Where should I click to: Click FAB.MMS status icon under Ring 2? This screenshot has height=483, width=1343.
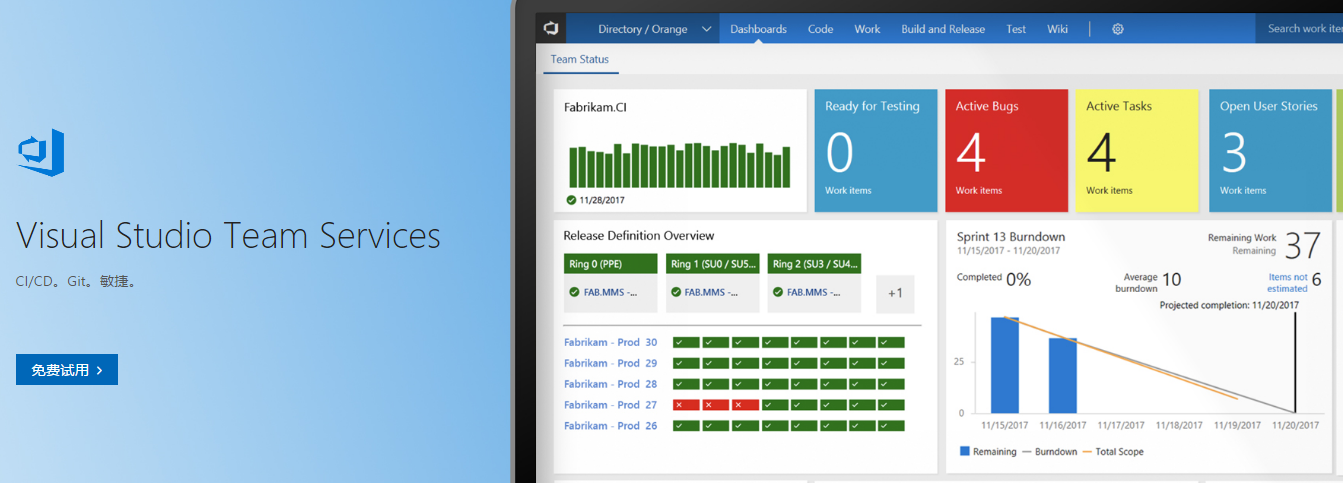(778, 293)
